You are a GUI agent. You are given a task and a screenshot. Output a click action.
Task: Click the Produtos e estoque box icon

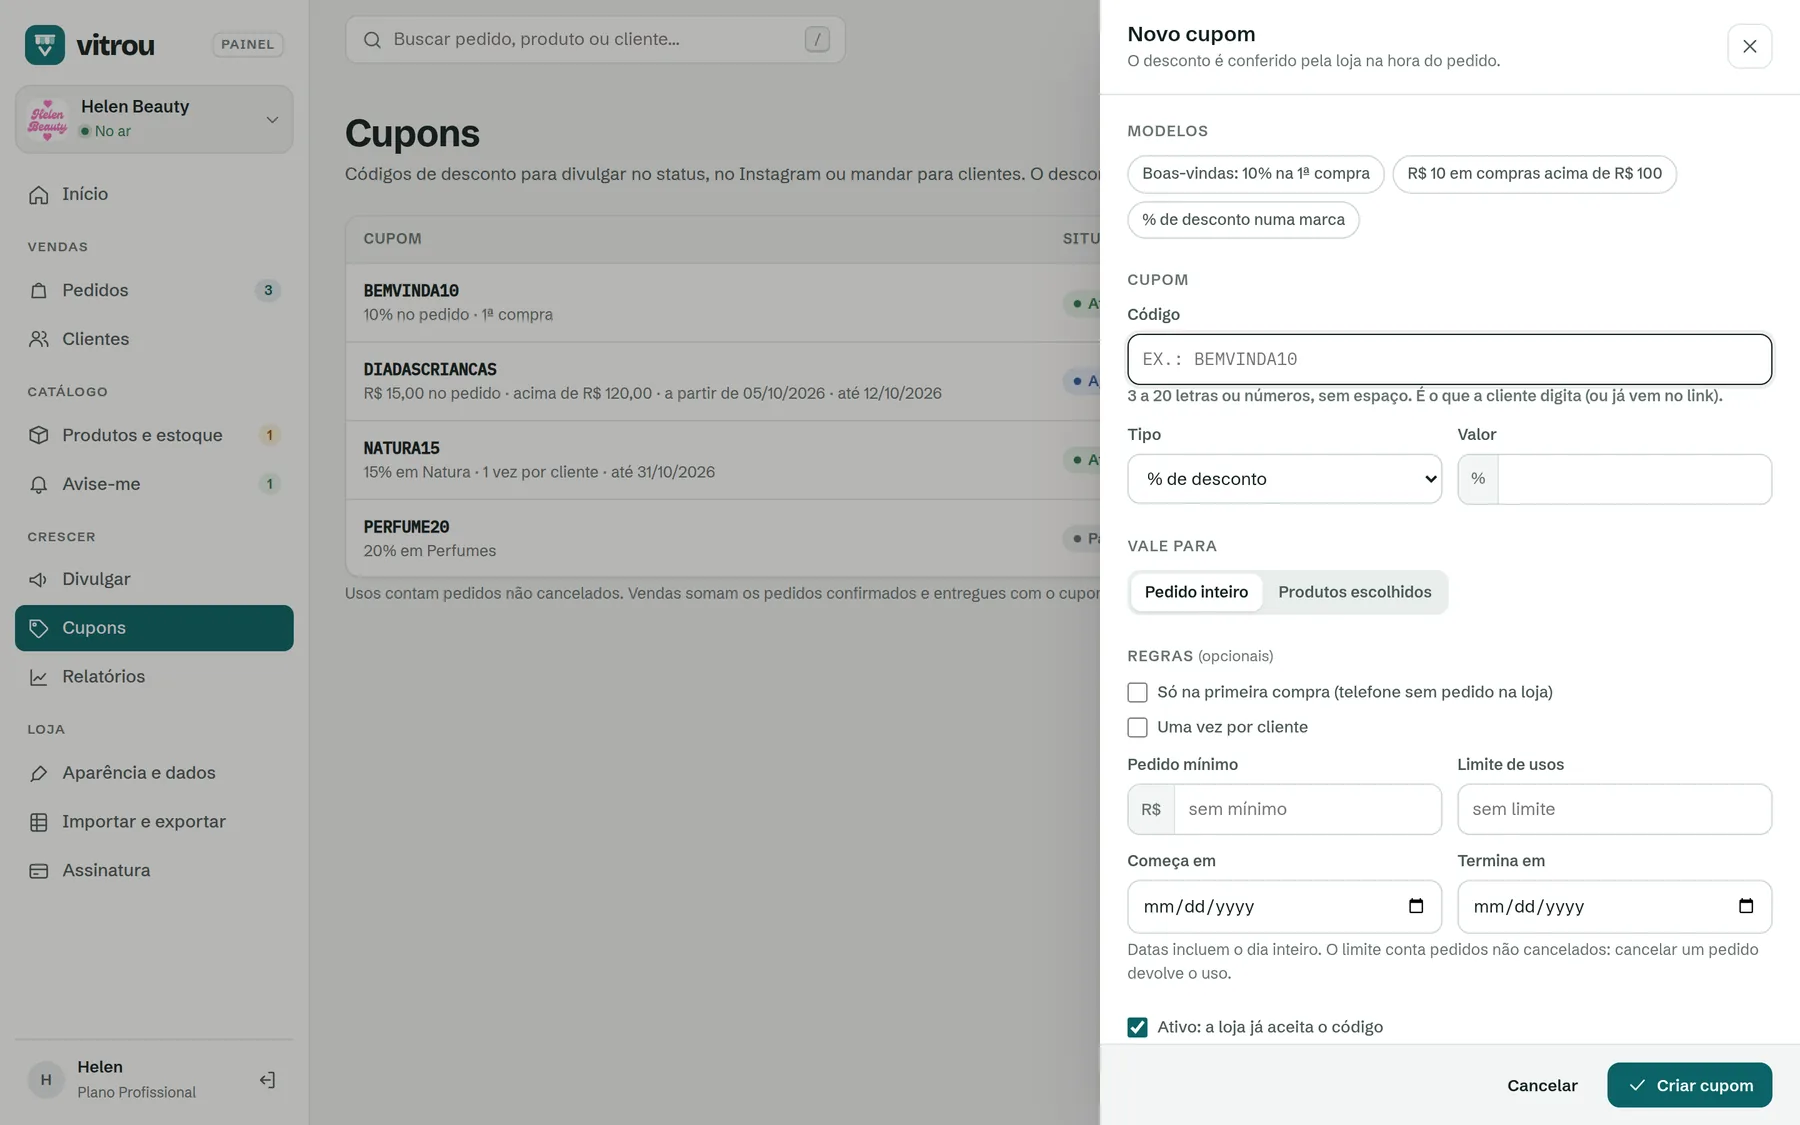coord(39,435)
